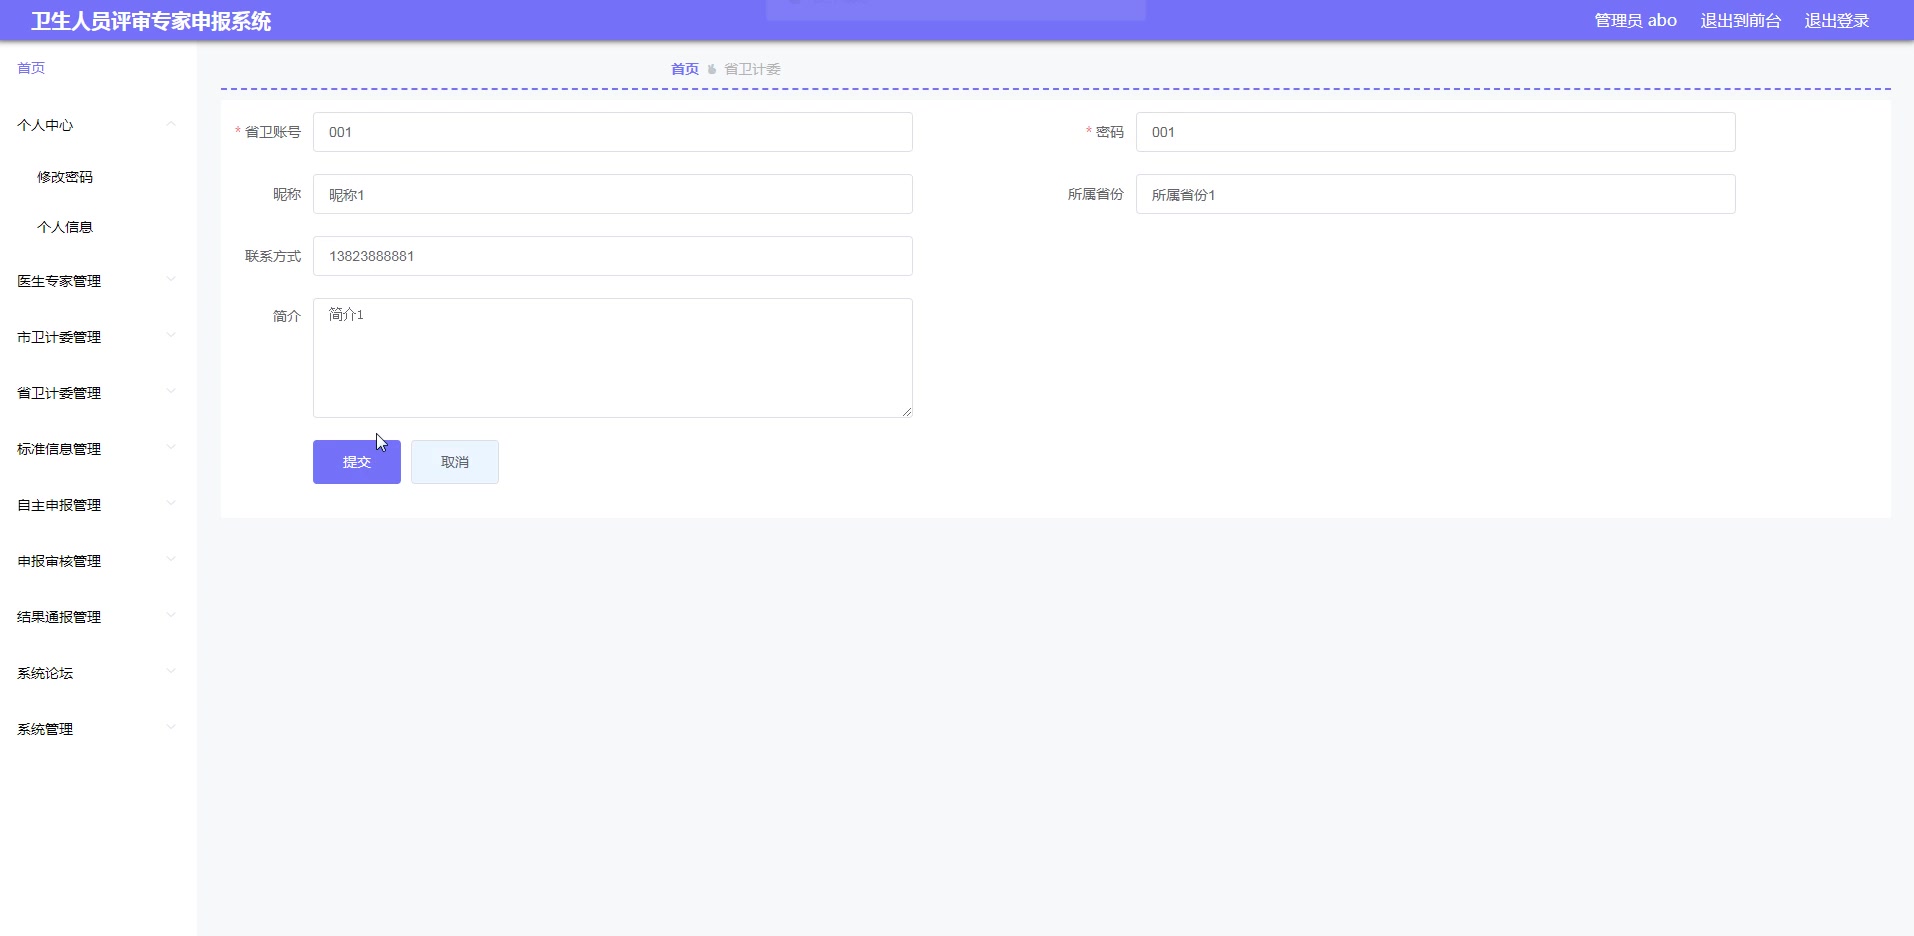Expand the 标准信息管理 menu
Screen dimensions: 1914x936
pos(97,449)
